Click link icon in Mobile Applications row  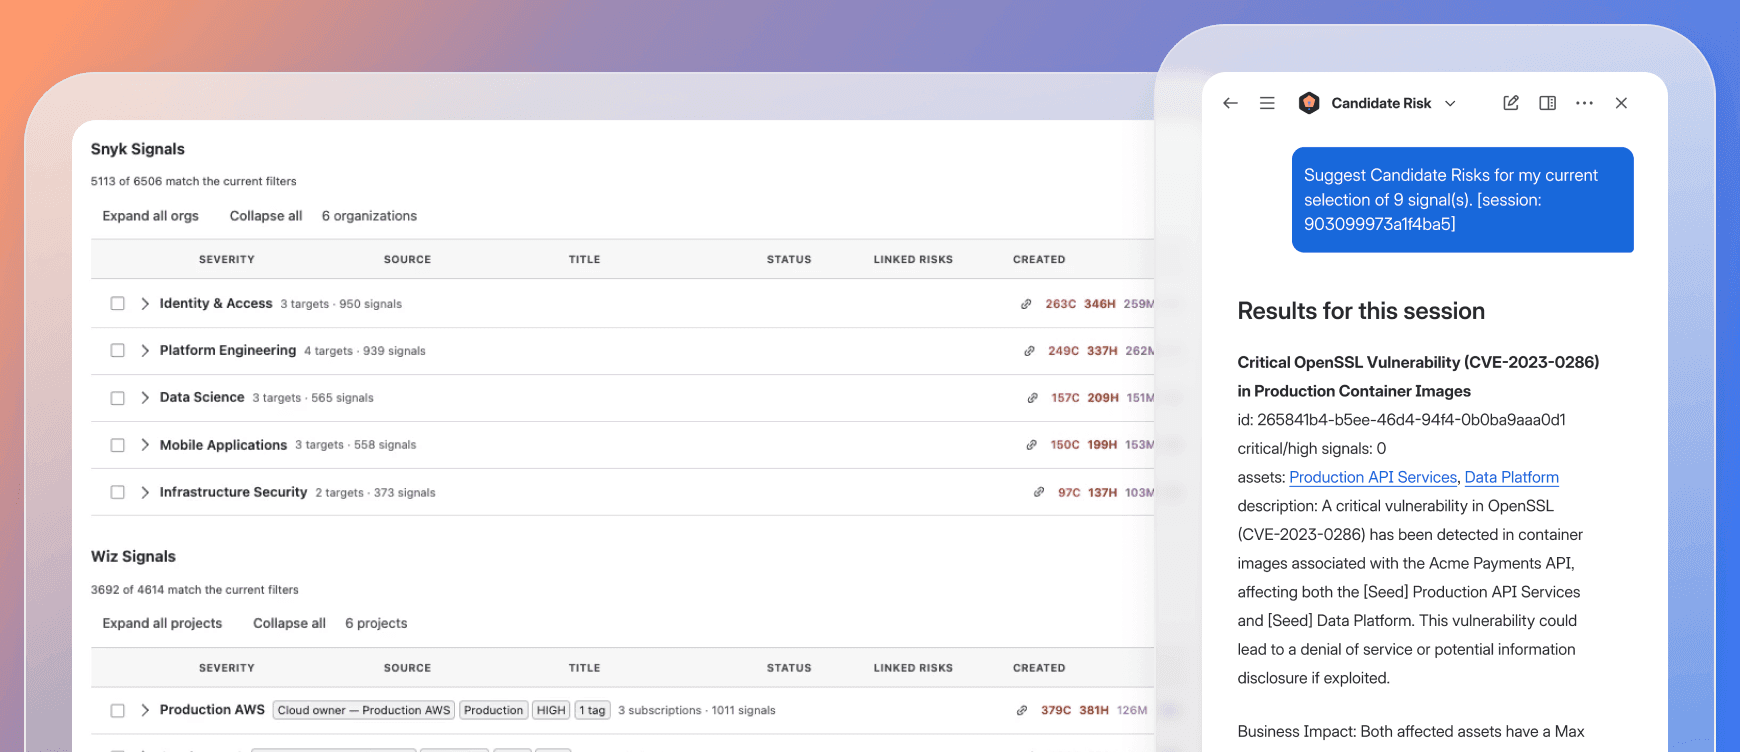(x=1031, y=445)
